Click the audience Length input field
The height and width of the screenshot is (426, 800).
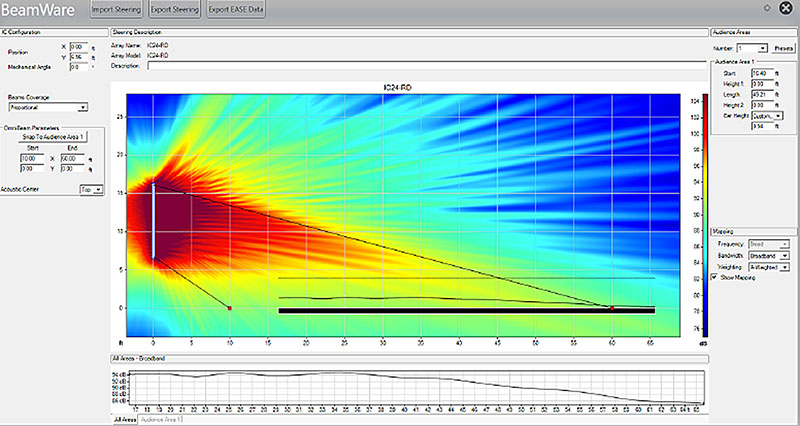(x=762, y=94)
